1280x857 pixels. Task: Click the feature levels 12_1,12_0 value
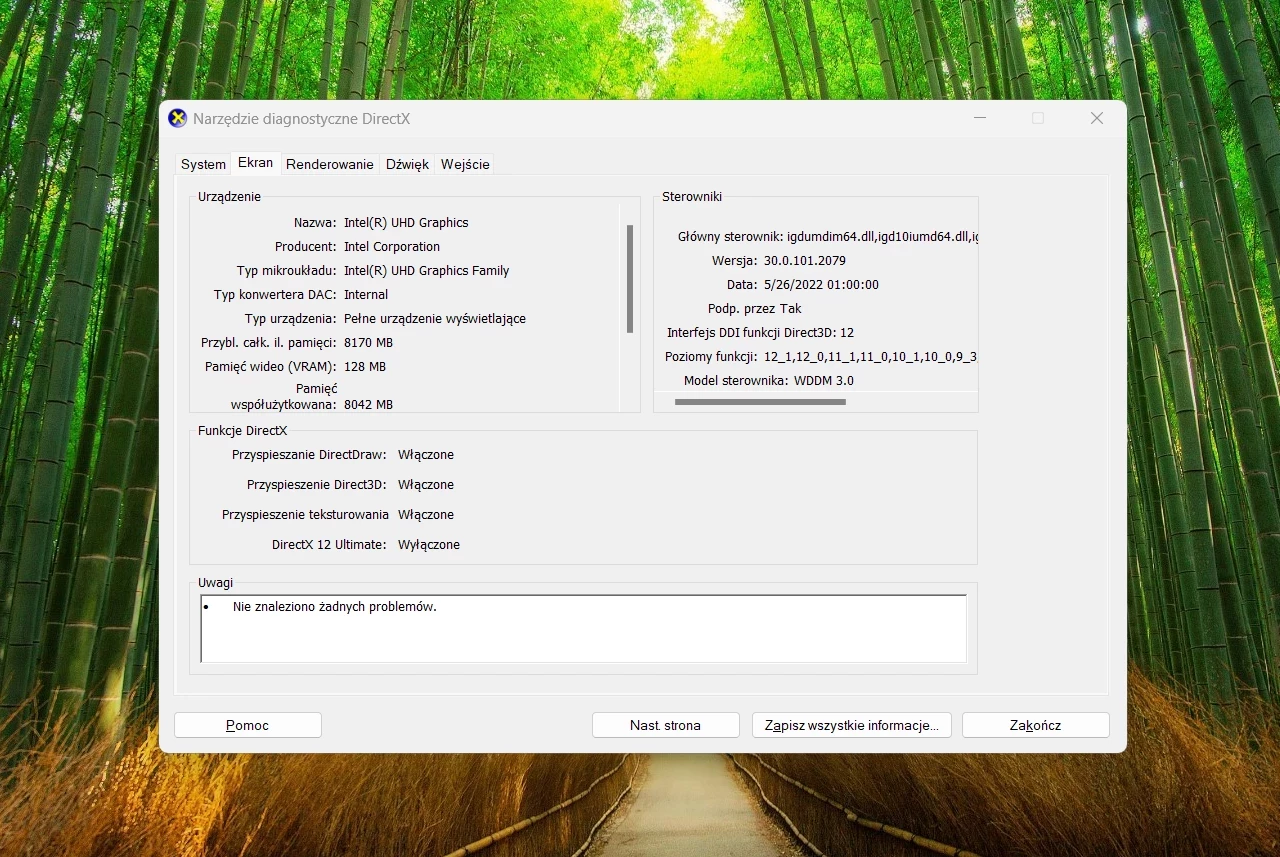(x=870, y=357)
